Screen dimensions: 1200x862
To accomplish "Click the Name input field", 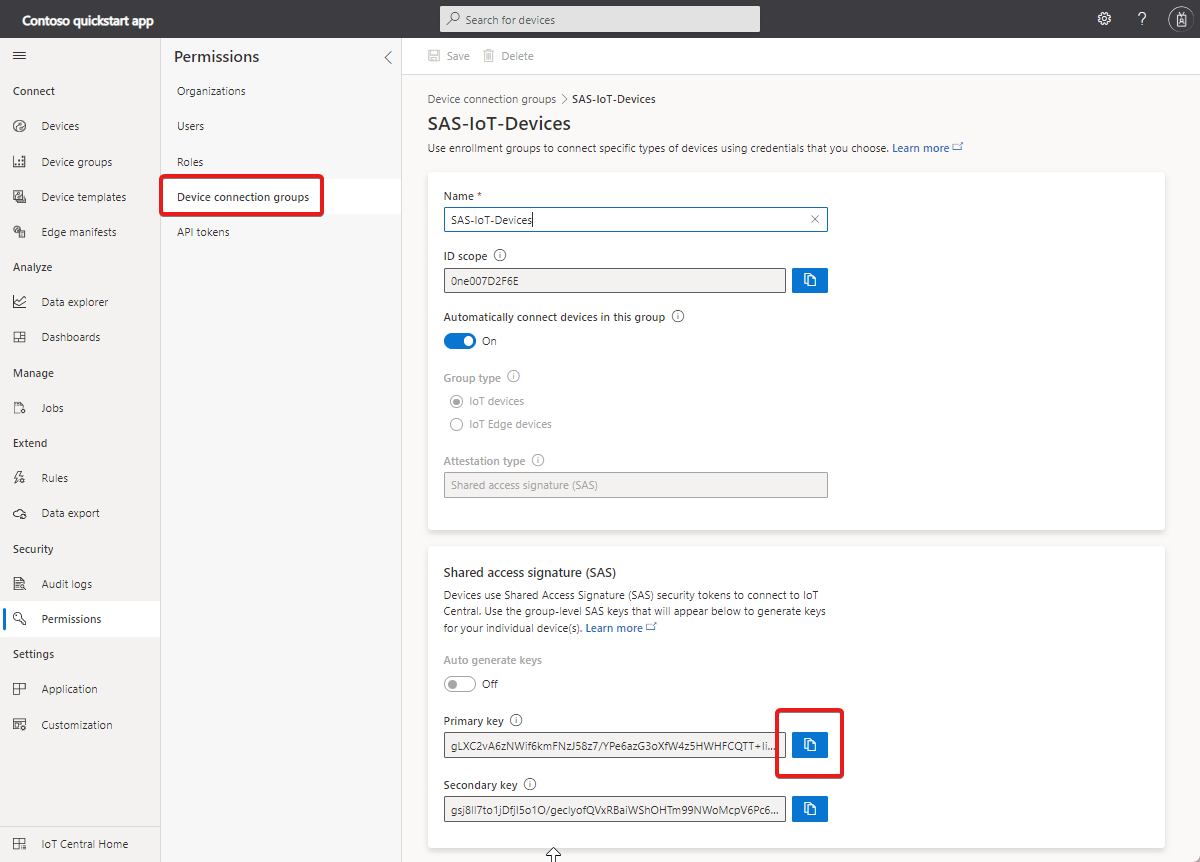I will [636, 219].
